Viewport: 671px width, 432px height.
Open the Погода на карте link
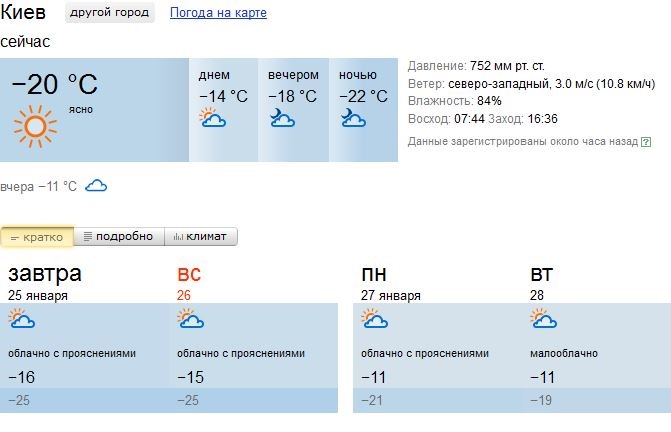[x=218, y=13]
